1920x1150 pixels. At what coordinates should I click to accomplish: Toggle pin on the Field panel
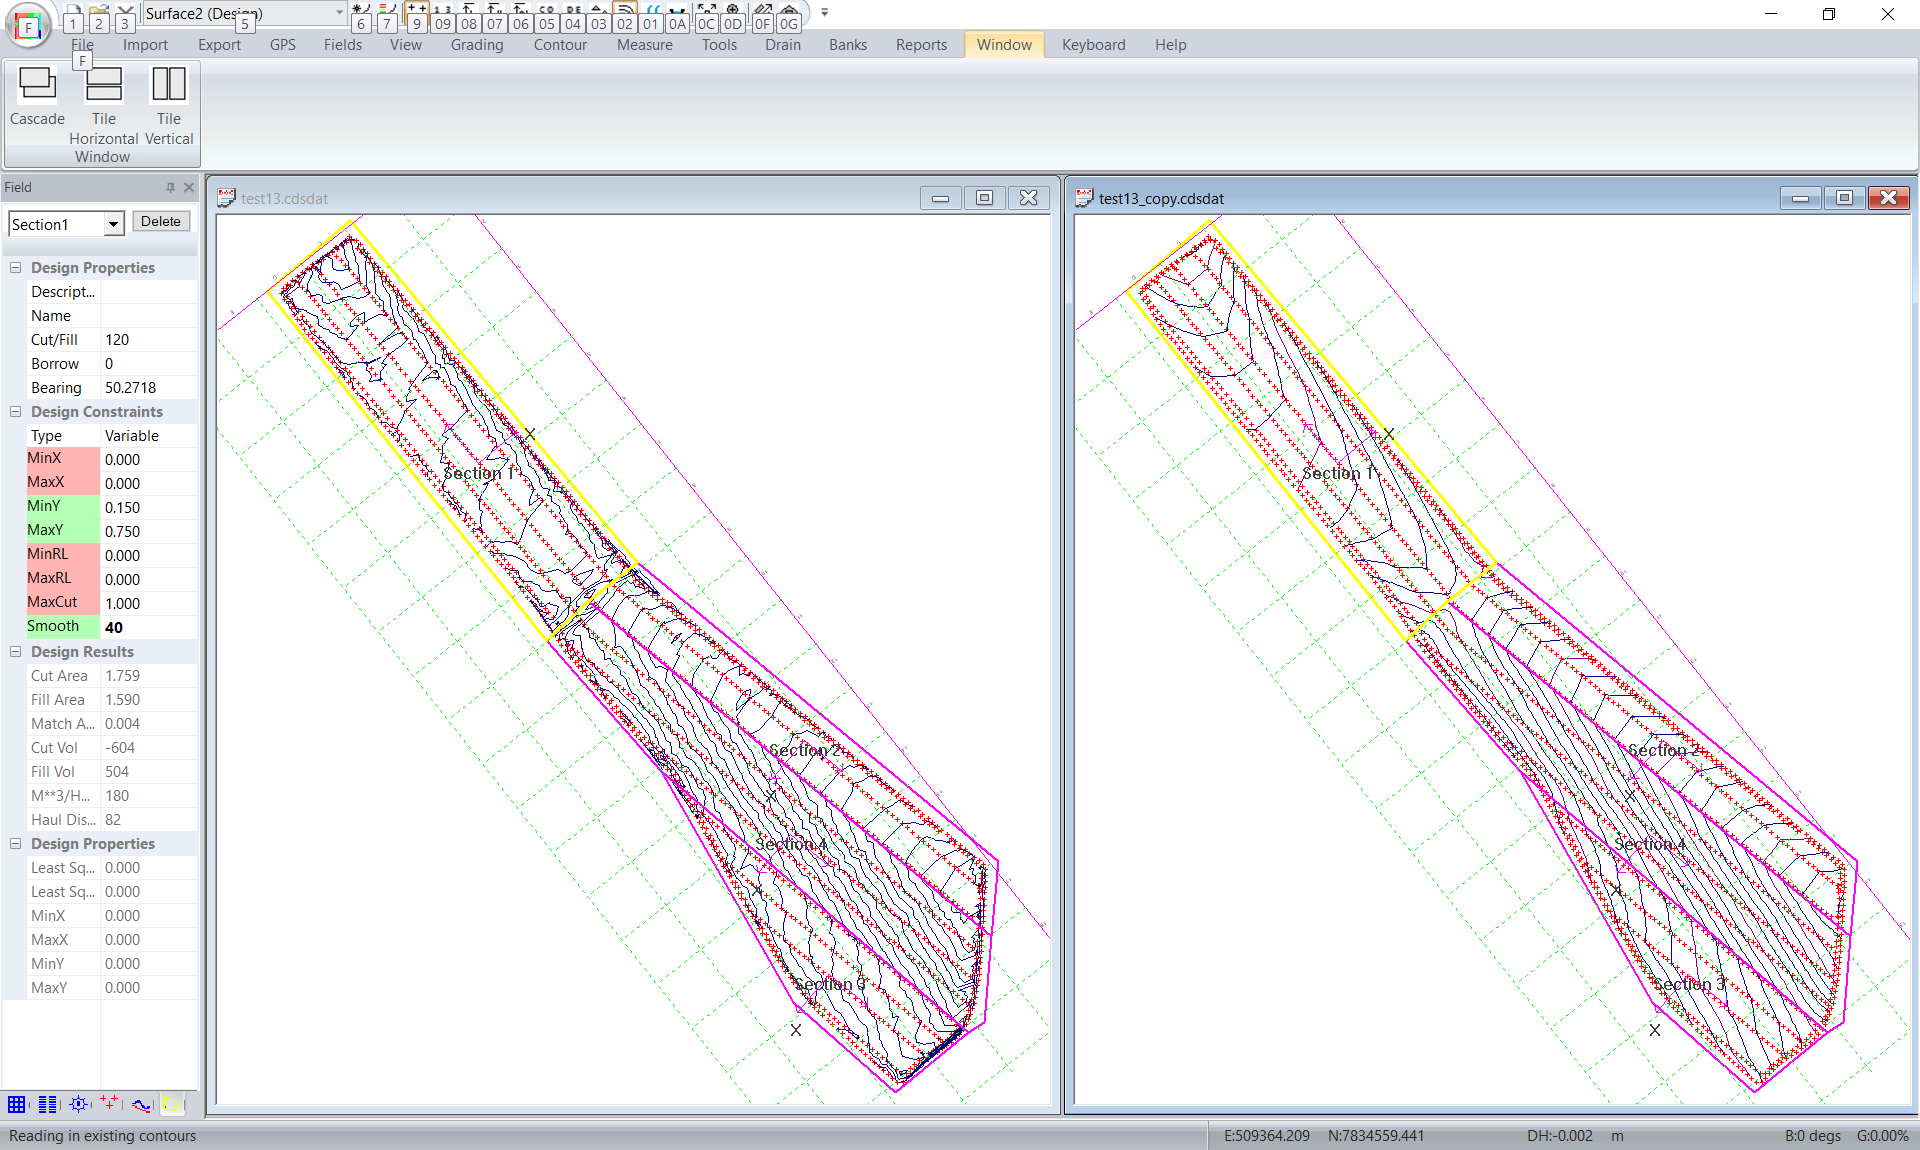pyautogui.click(x=170, y=187)
